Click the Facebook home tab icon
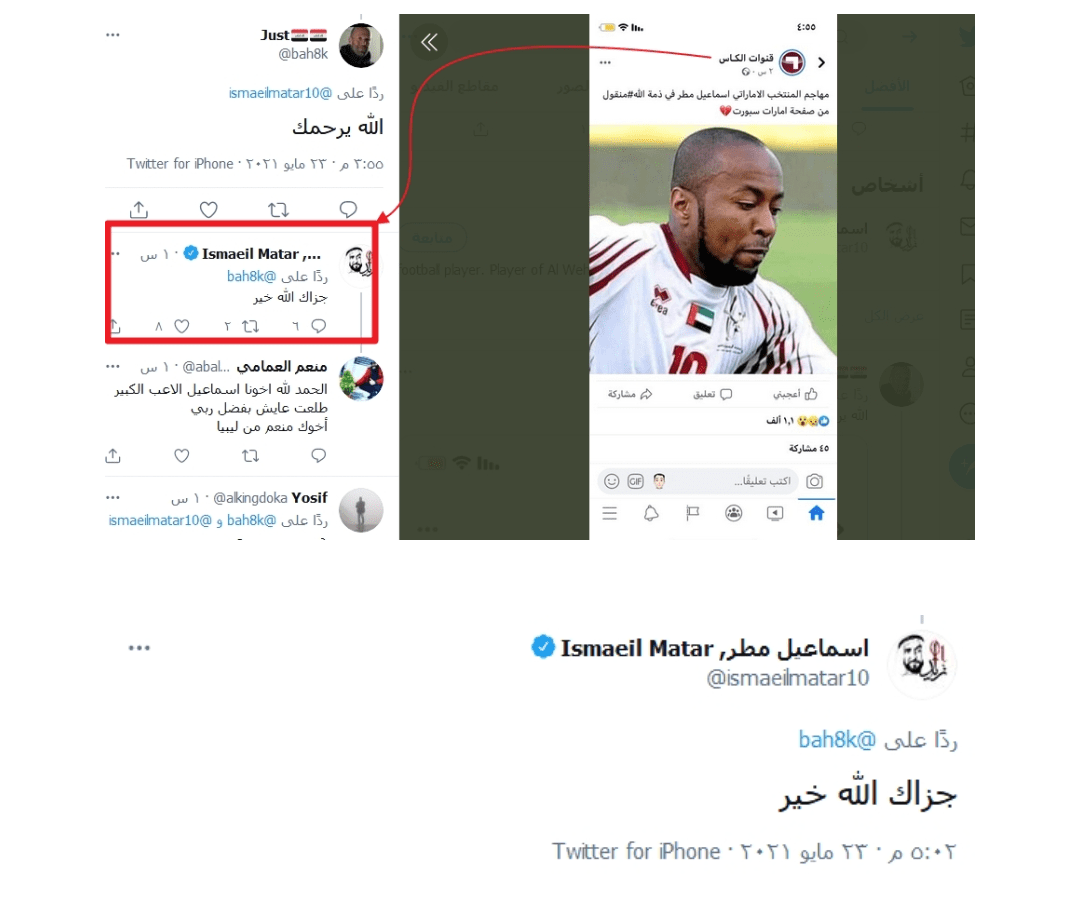Viewport: 1080px width, 900px height. click(816, 513)
